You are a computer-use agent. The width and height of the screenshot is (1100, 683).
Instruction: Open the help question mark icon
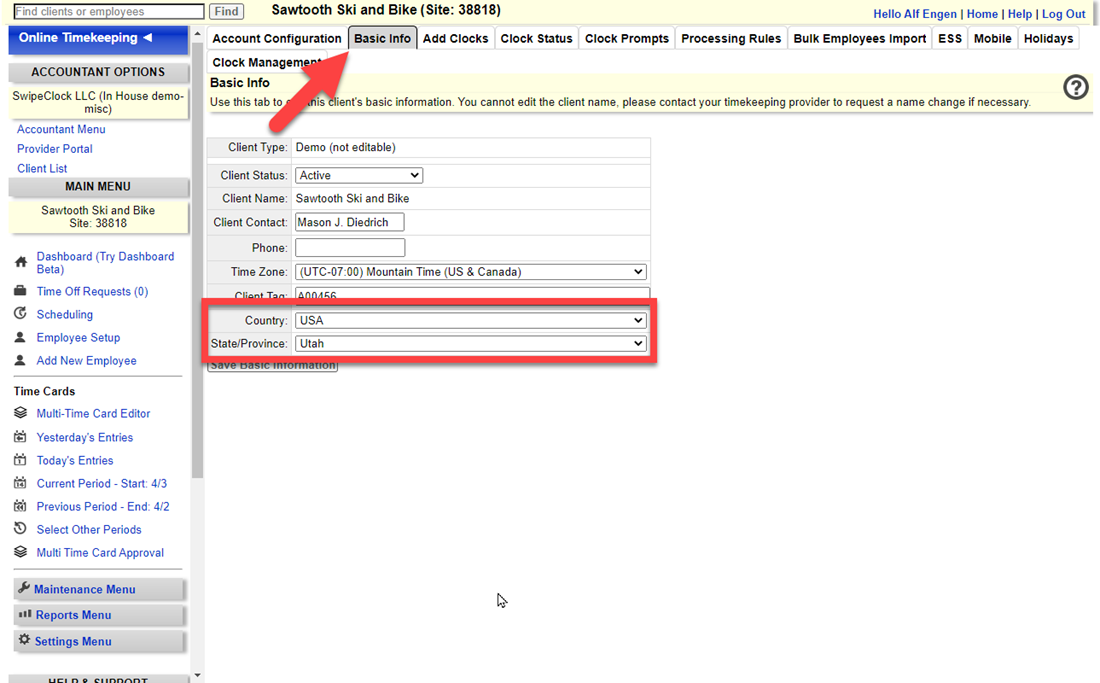pos(1075,87)
